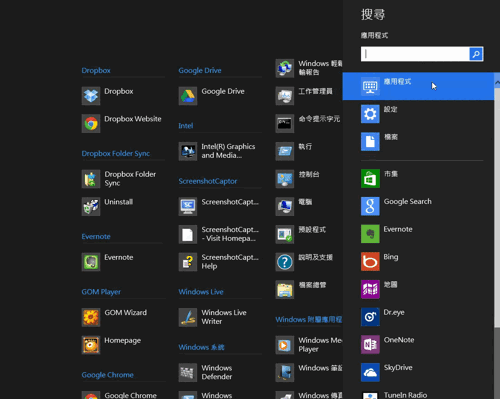The width and height of the screenshot is (500, 399).
Task: Launch Windows Media Player
Action: click(x=309, y=345)
